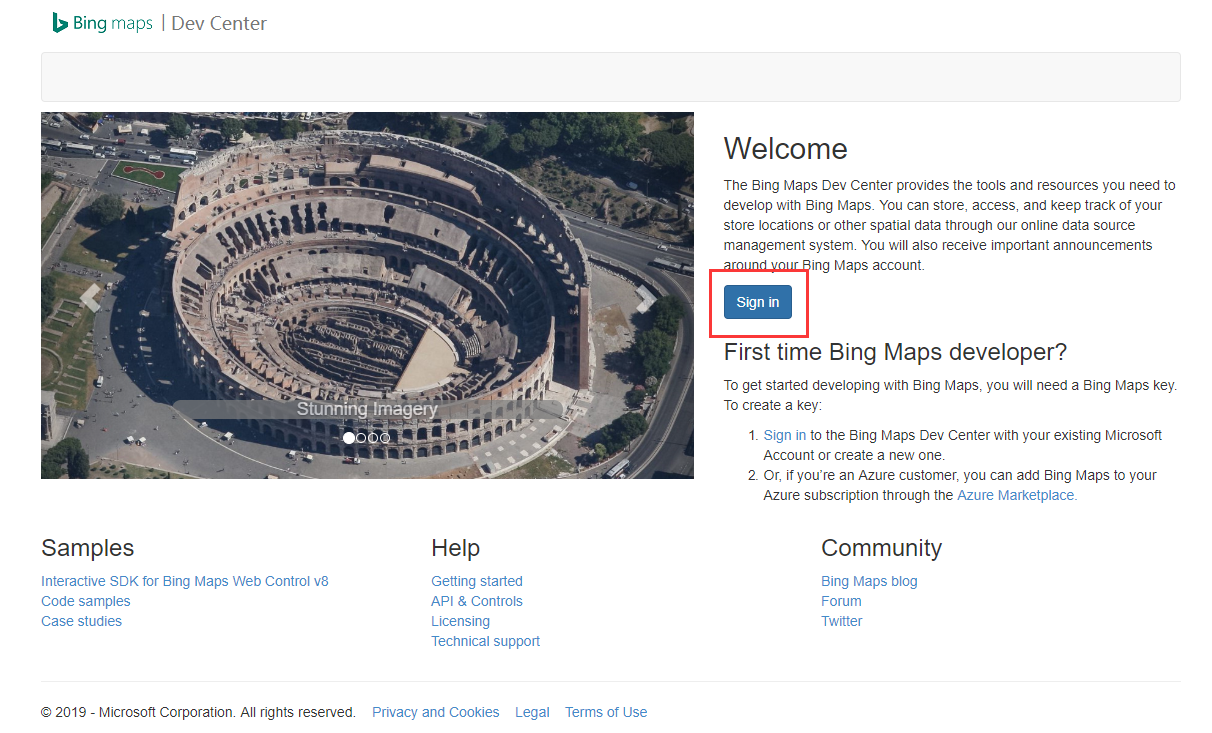
Task: Open the Getting started help link
Action: pos(476,581)
